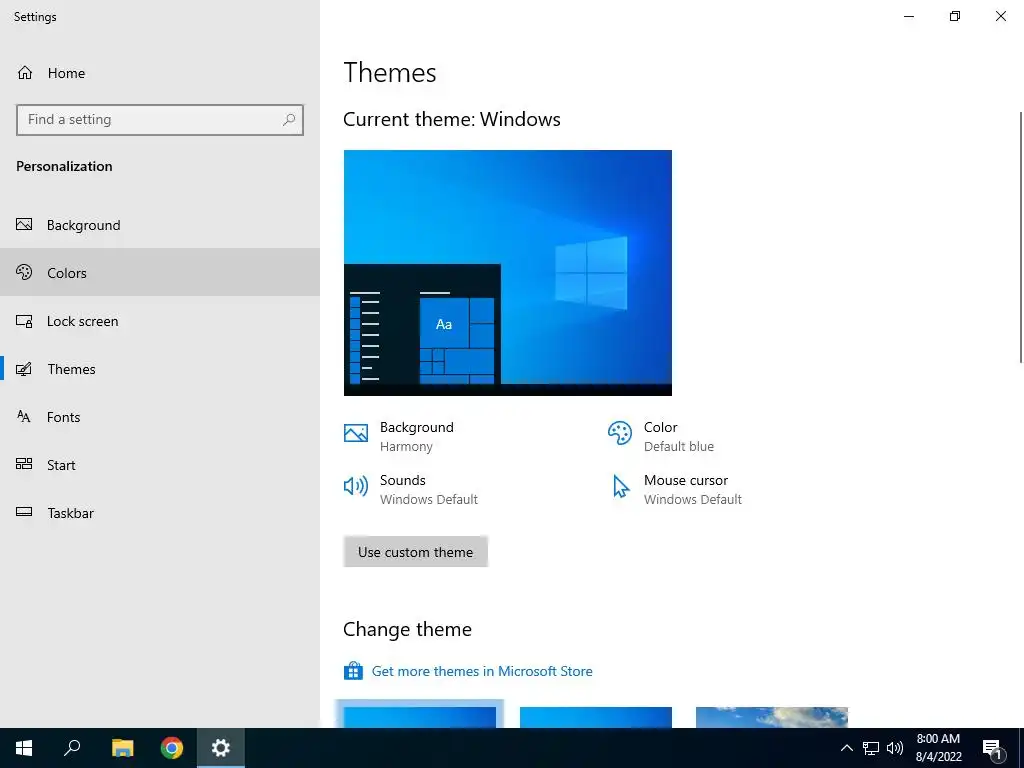This screenshot has width=1024, height=768.
Task: Click the Taskbar icon in the sidebar
Action: coord(24,512)
